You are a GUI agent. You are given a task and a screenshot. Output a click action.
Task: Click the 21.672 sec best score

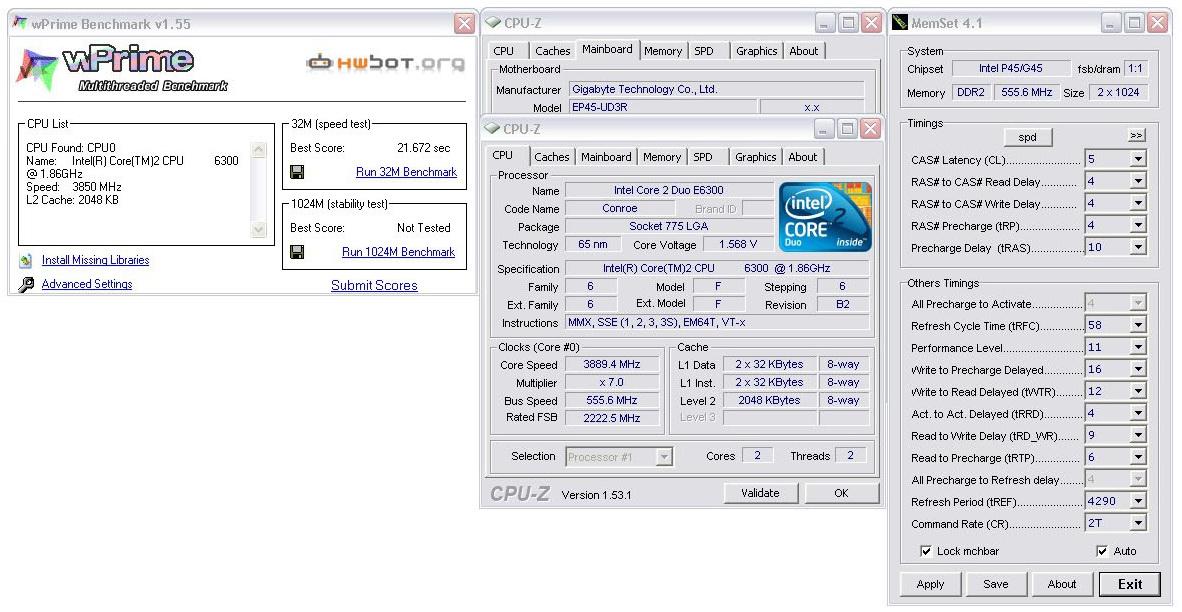(424, 148)
